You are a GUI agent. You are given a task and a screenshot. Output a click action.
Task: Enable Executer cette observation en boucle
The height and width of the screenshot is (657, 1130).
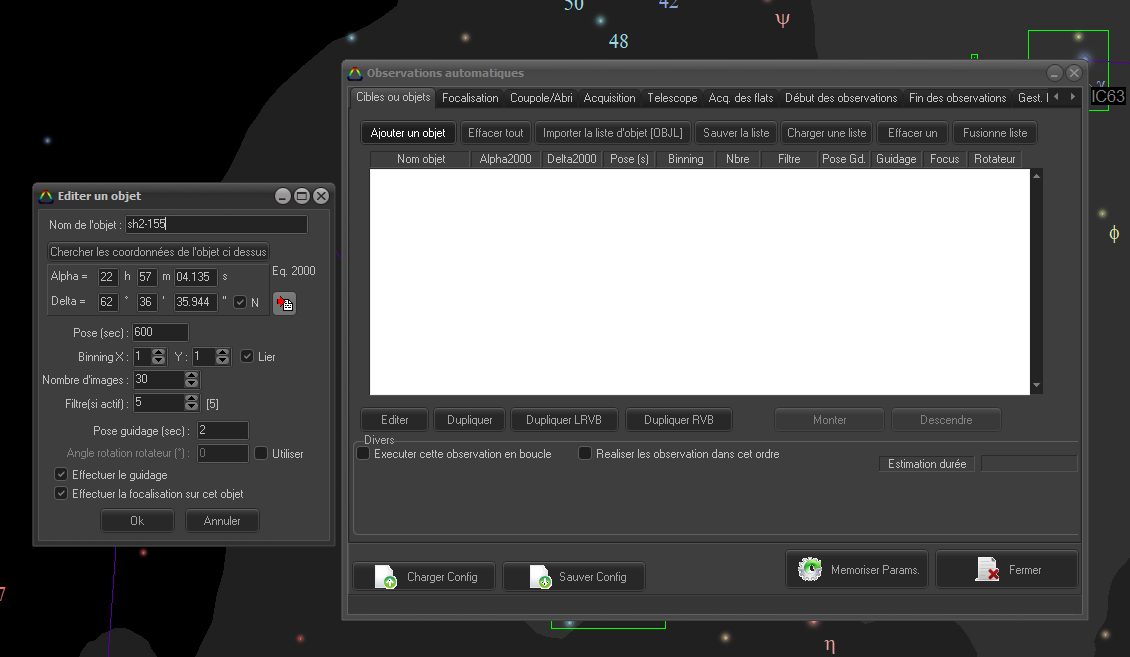click(x=363, y=453)
